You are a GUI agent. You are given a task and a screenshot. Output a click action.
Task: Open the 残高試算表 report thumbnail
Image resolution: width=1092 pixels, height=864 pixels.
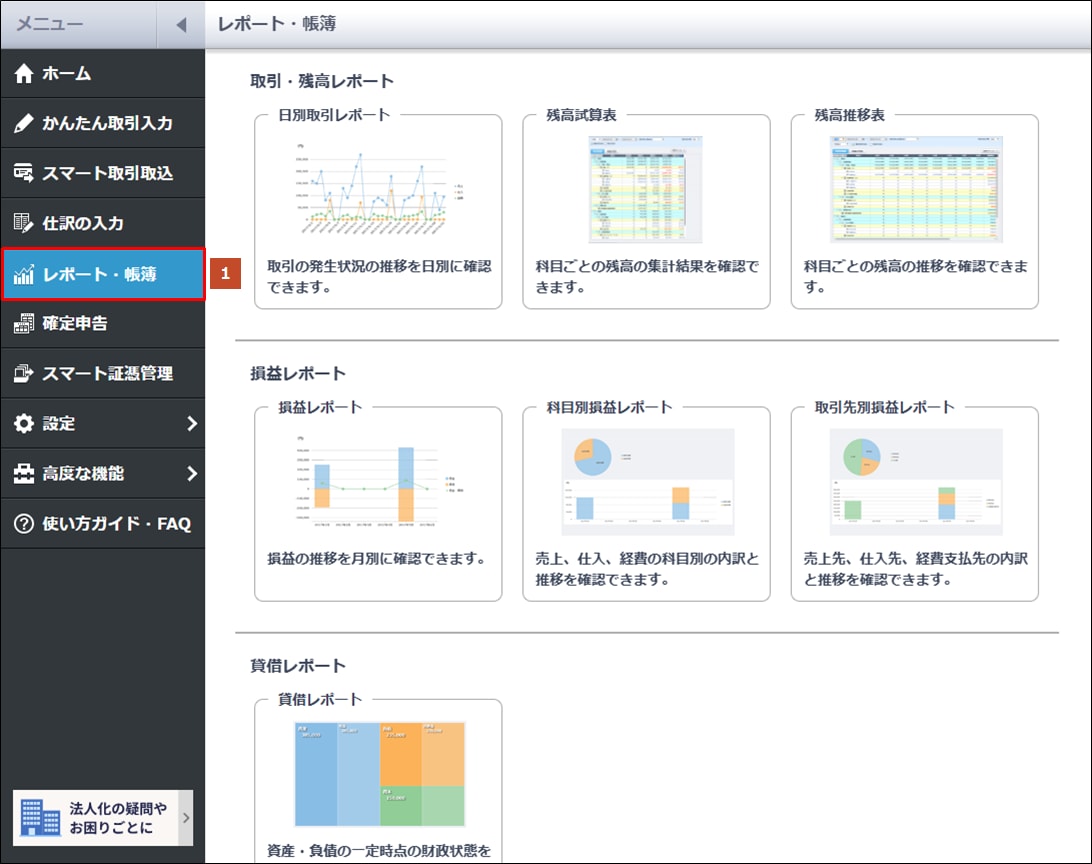click(646, 189)
